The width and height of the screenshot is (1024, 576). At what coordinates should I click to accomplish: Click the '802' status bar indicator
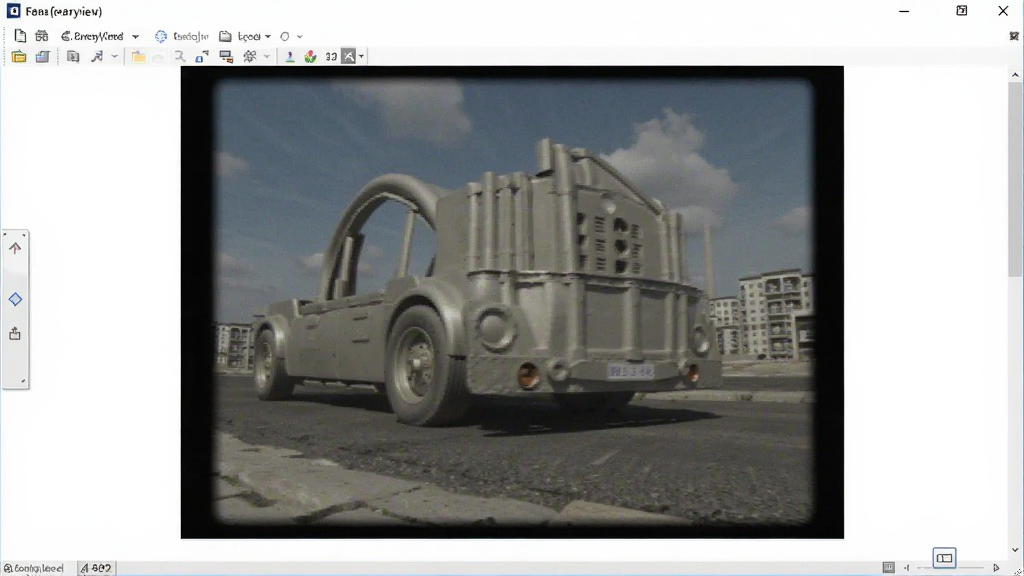tap(95, 568)
